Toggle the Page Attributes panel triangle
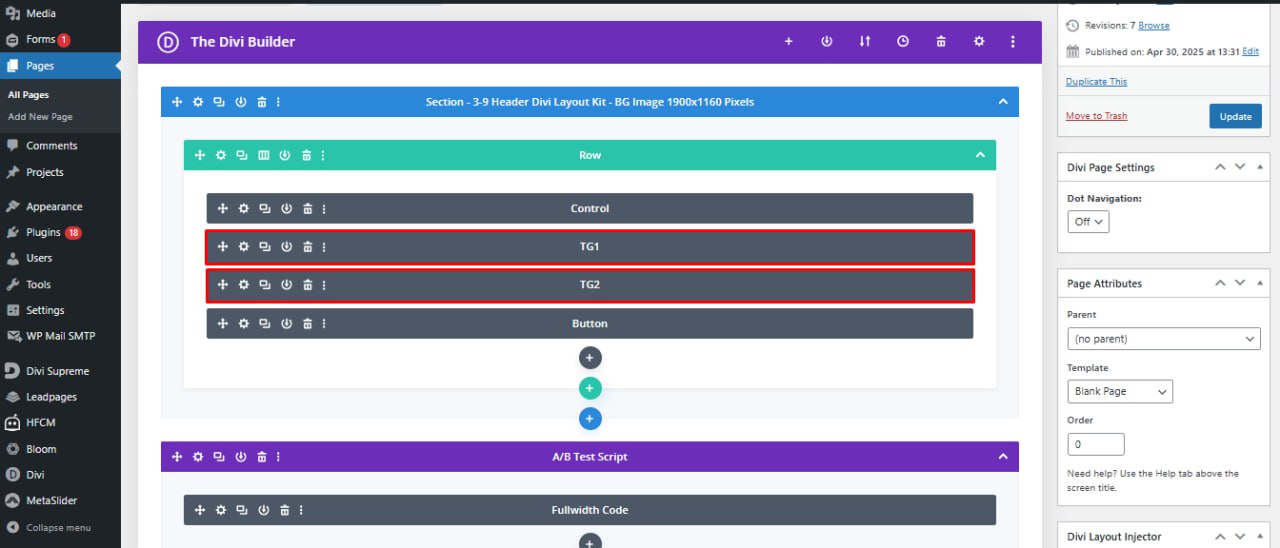Viewport: 1280px width, 548px height. 1260,283
